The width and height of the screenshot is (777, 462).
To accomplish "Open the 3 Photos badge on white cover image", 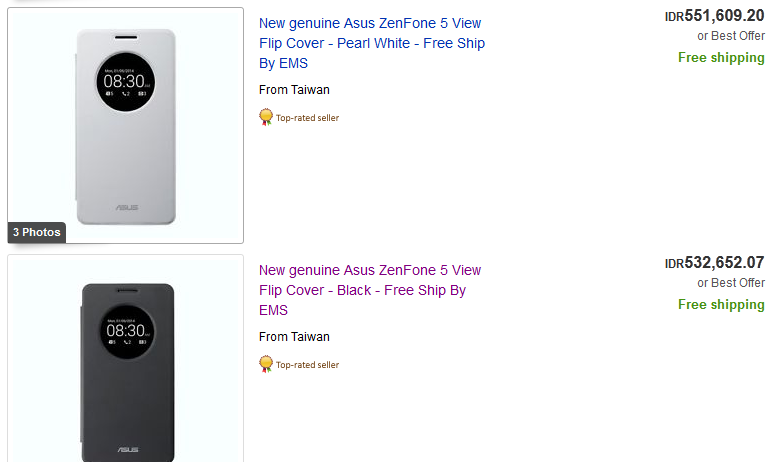I will (x=37, y=232).
